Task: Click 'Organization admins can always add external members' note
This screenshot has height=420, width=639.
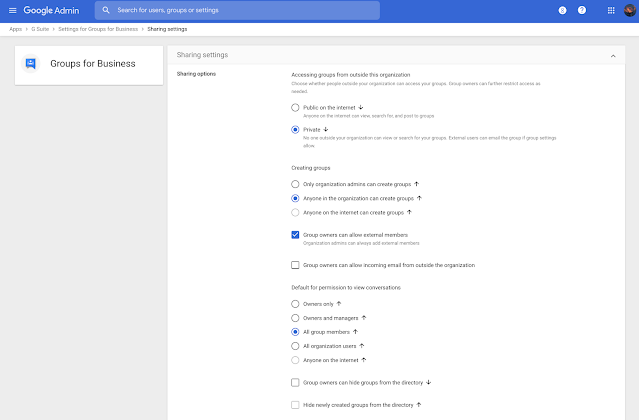Action: pos(361,243)
